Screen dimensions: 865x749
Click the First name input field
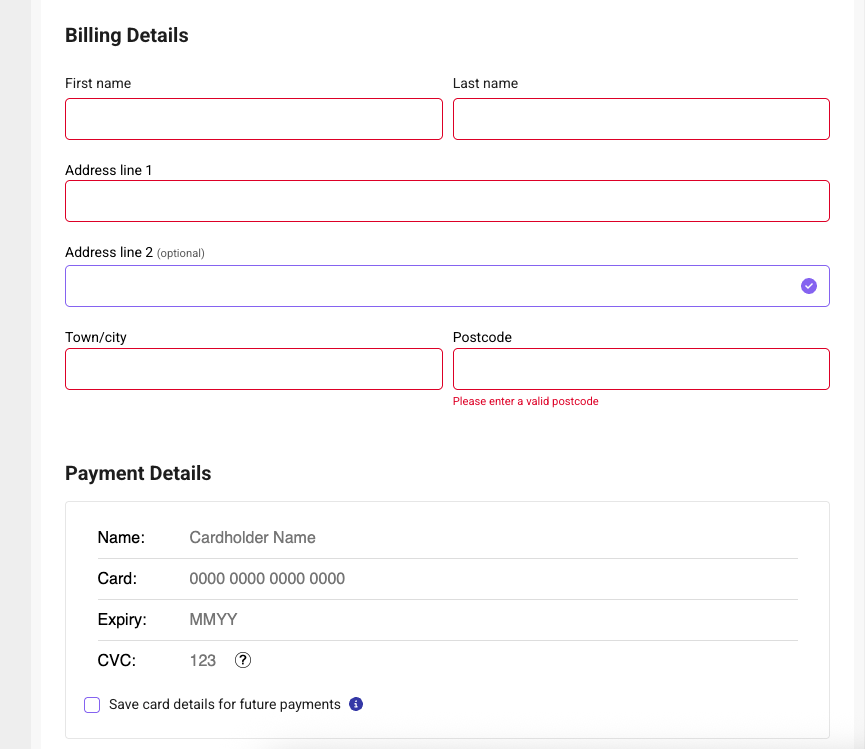(x=254, y=119)
